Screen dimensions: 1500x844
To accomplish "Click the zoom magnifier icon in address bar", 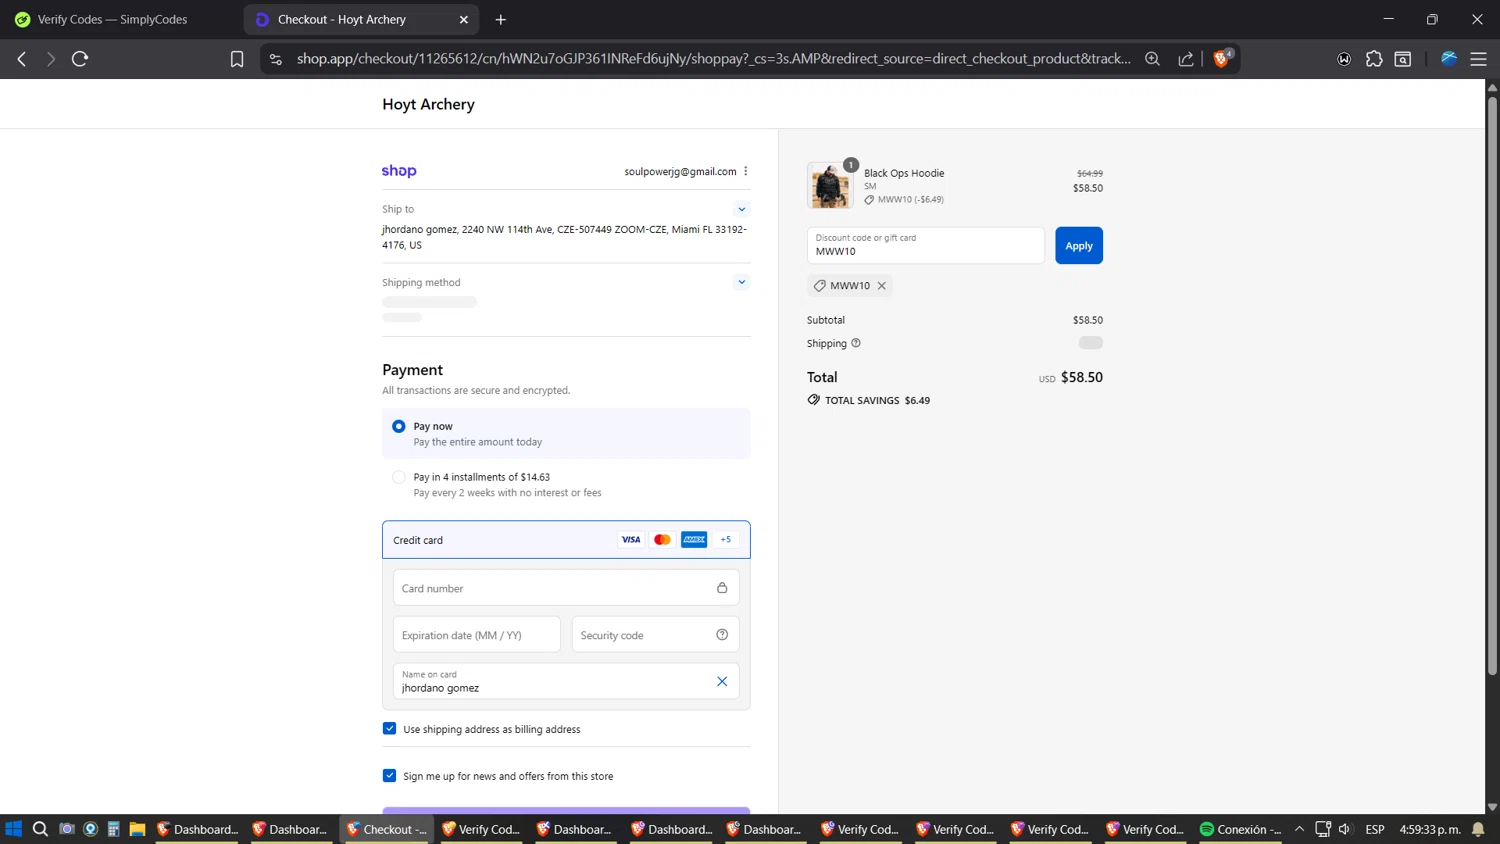I will [x=1152, y=59].
